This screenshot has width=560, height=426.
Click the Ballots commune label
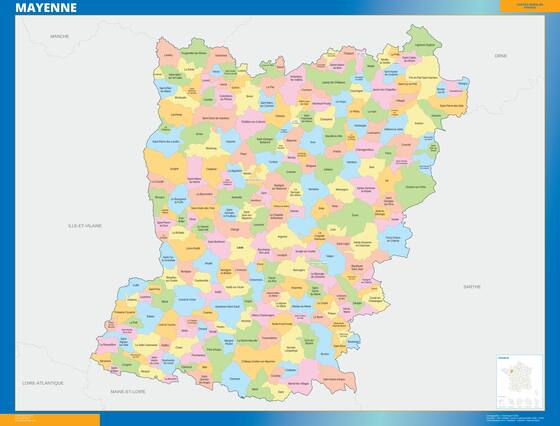coord(150,316)
